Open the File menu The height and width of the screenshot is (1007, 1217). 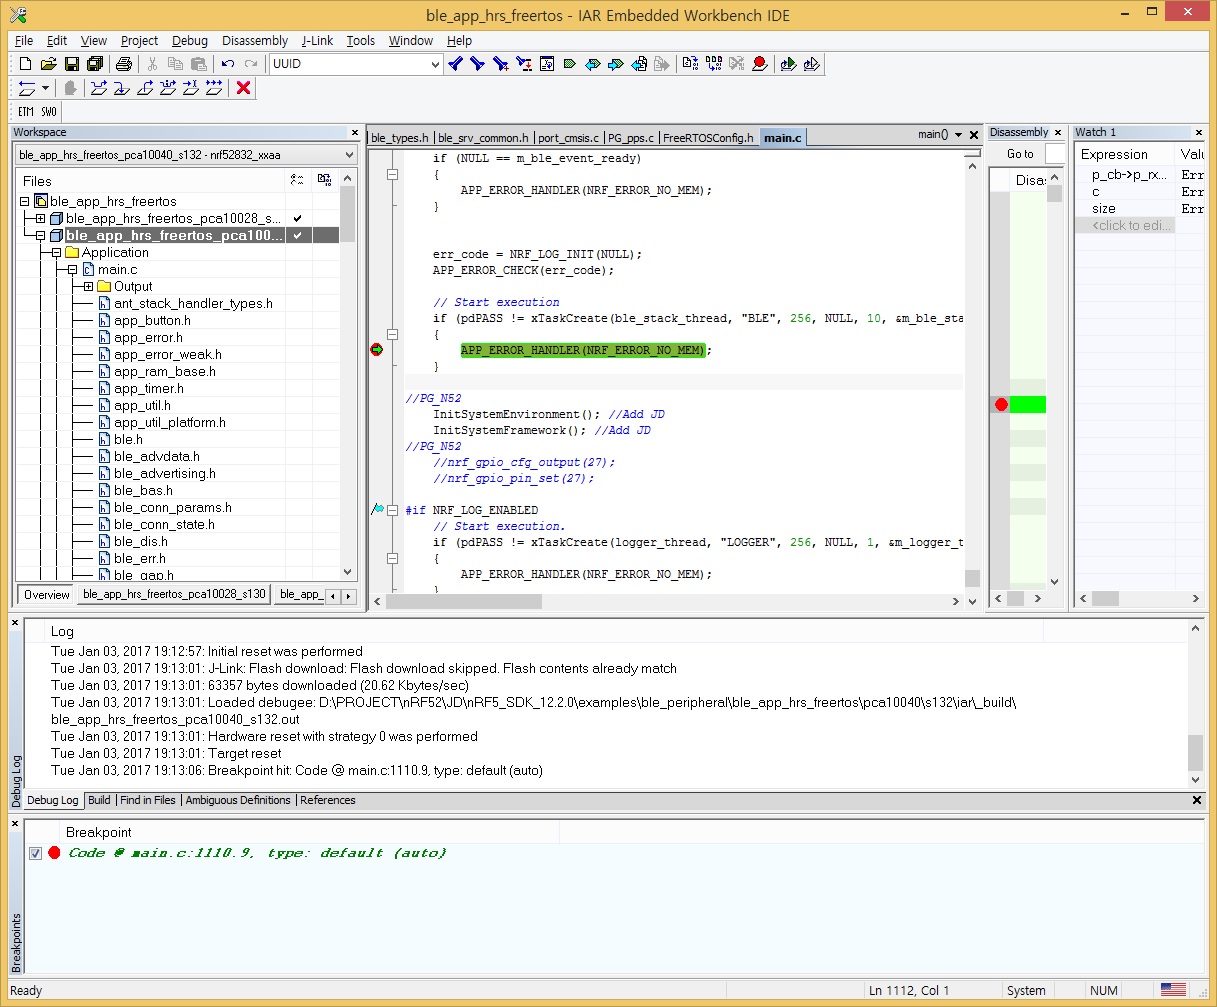point(24,41)
